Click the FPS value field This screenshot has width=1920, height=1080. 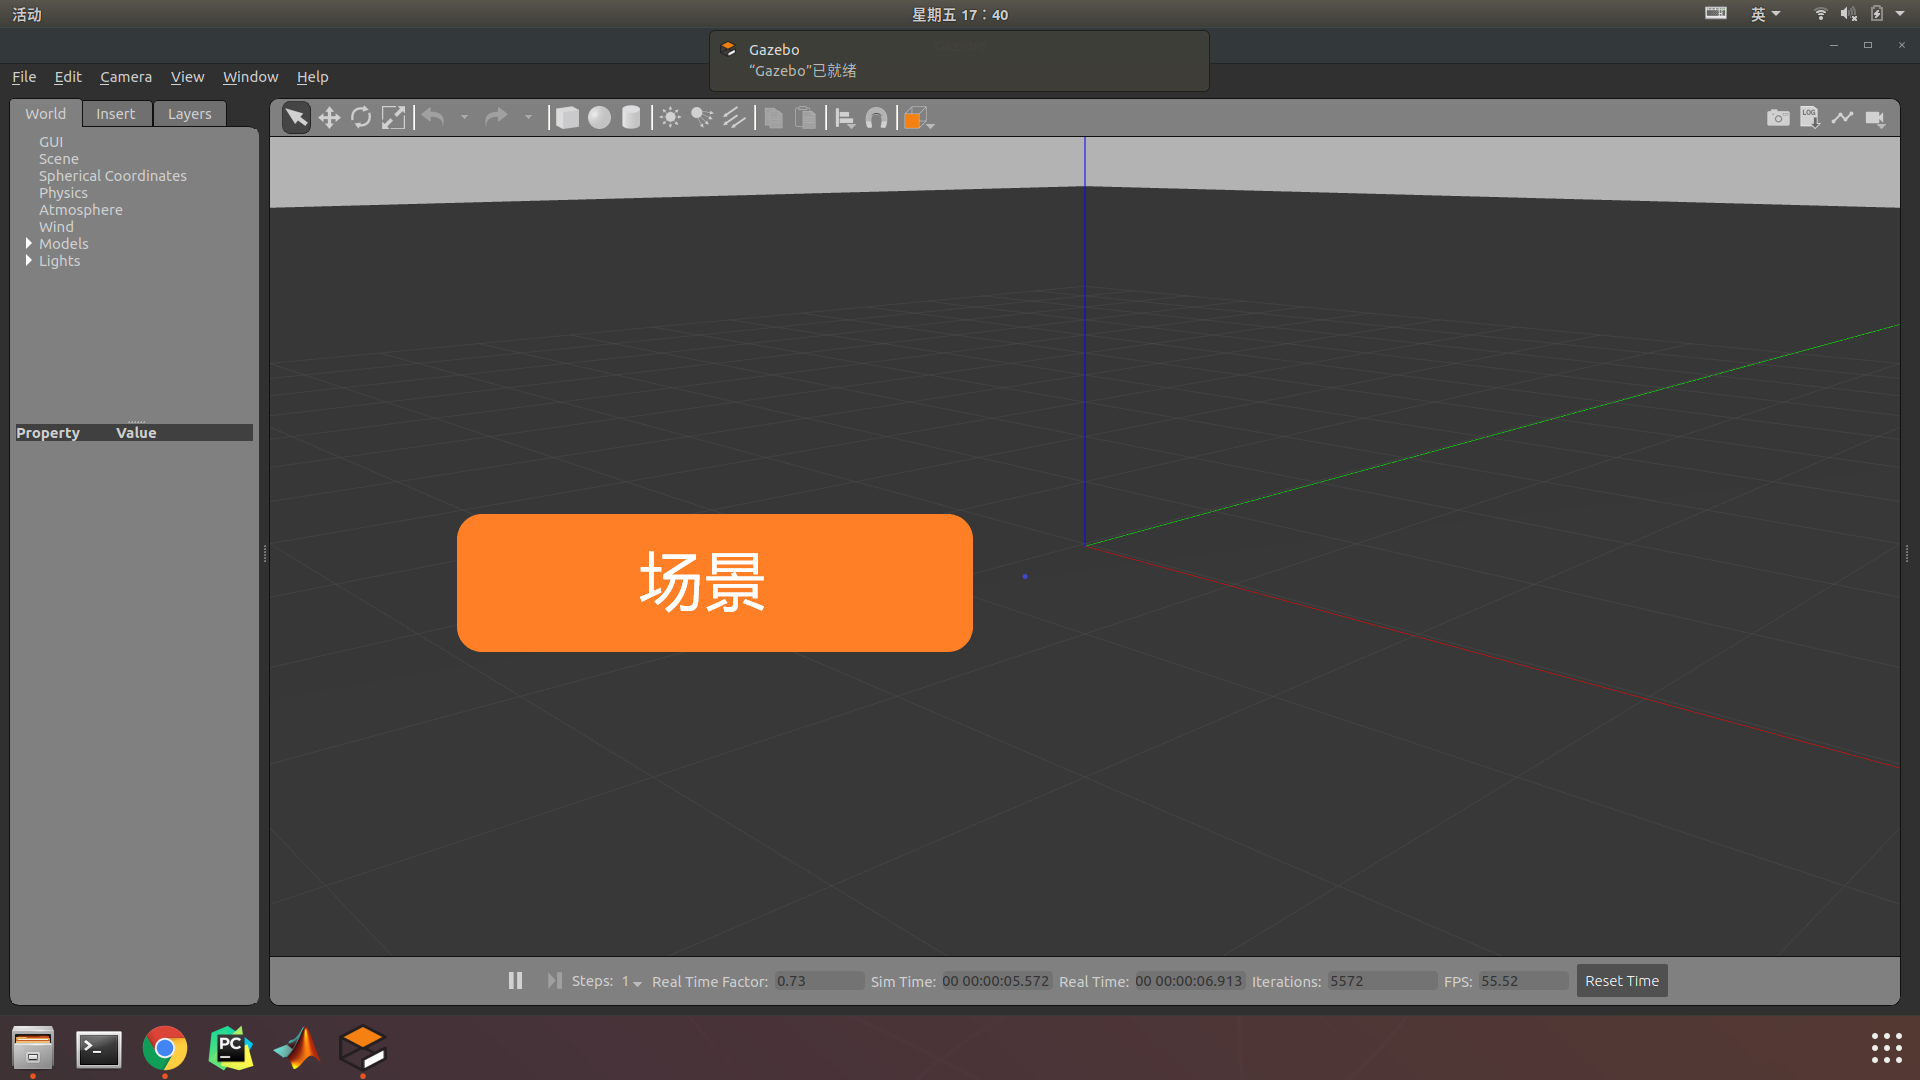point(1524,981)
